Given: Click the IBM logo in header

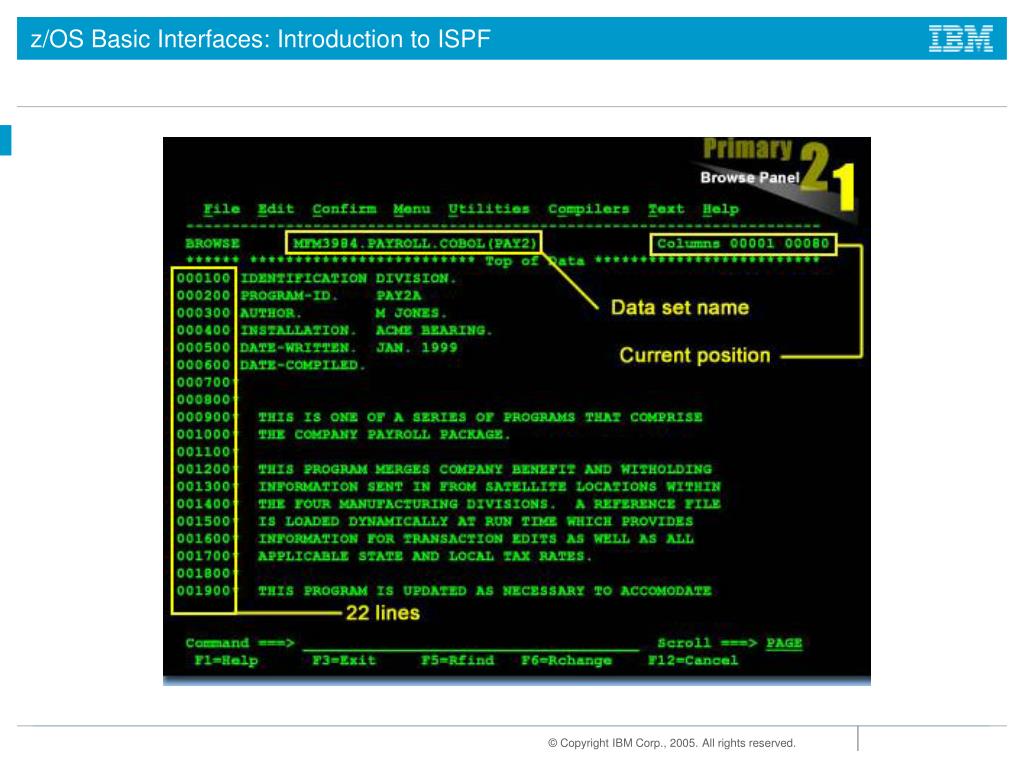Looking at the screenshot, I should 961,39.
